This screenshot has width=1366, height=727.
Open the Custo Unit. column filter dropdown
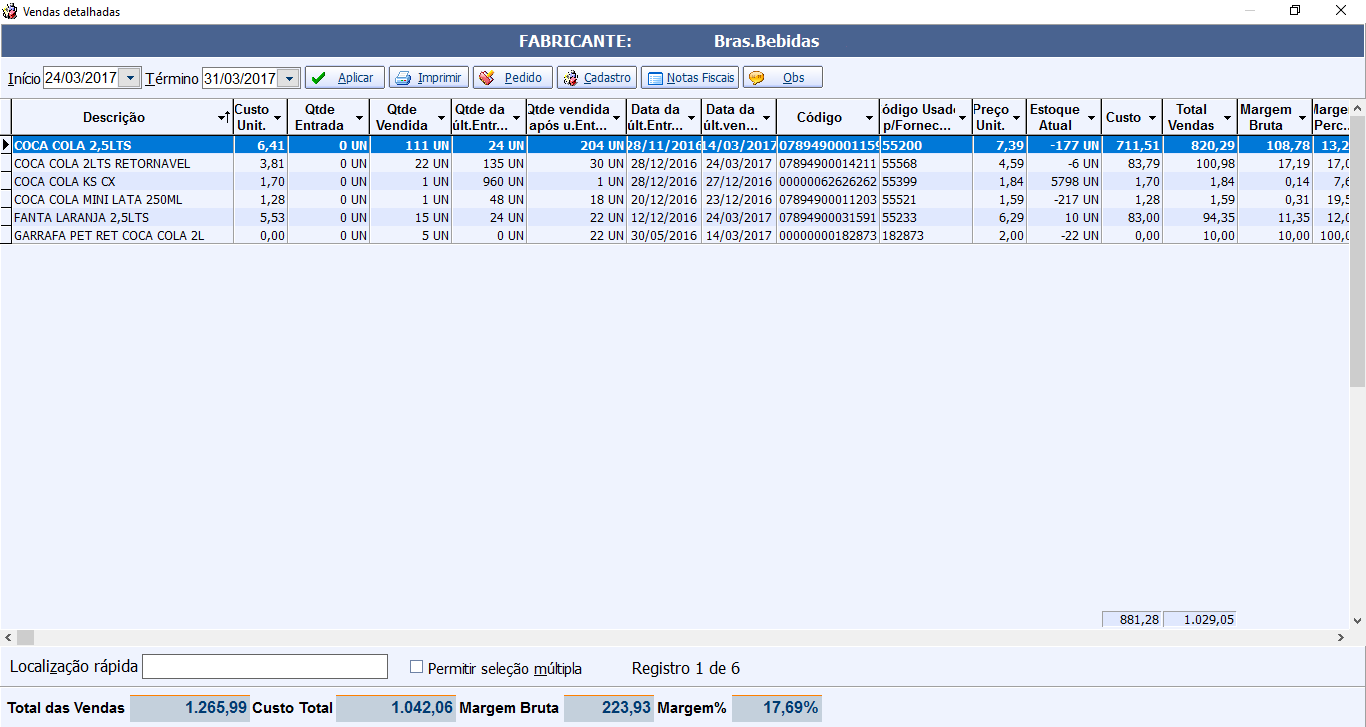coord(278,118)
